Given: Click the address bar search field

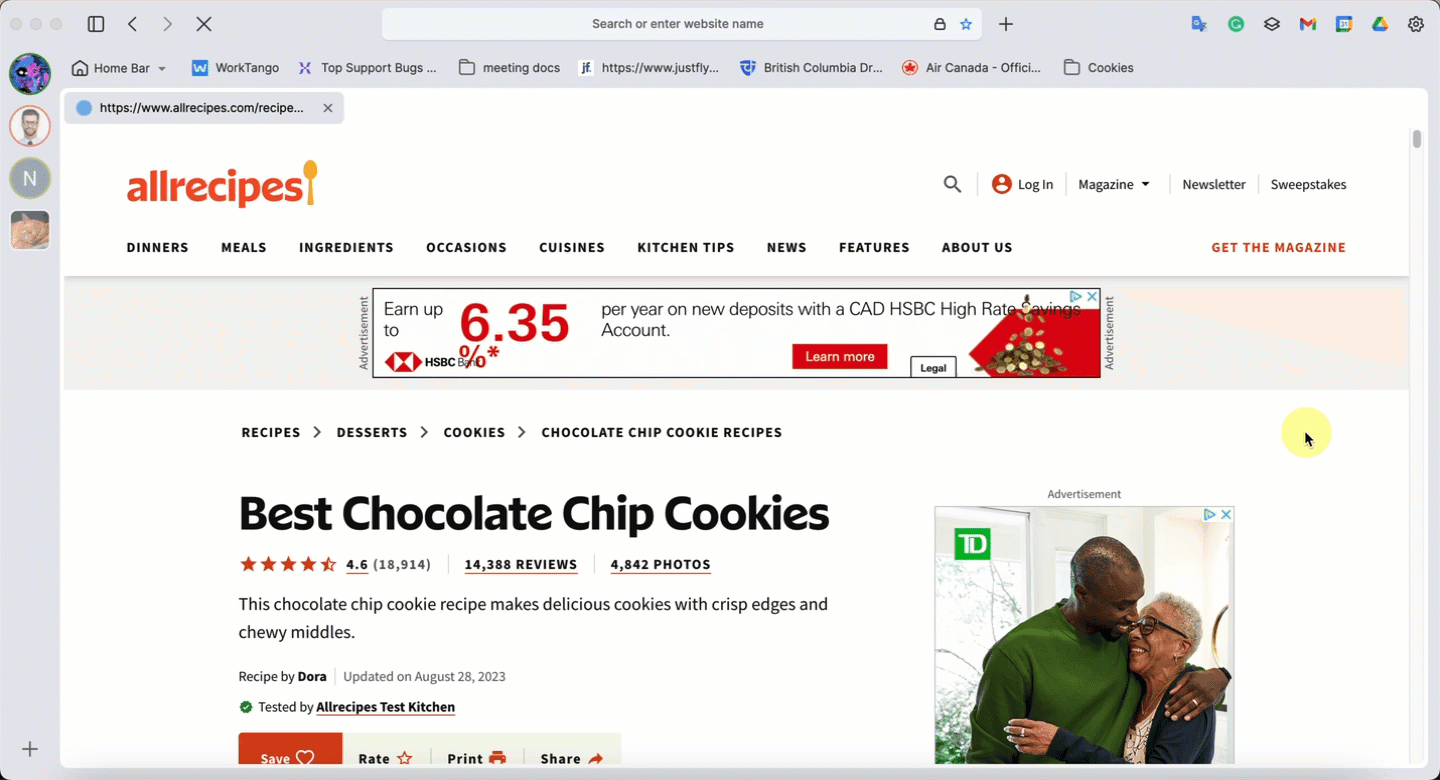Looking at the screenshot, I should [x=677, y=24].
